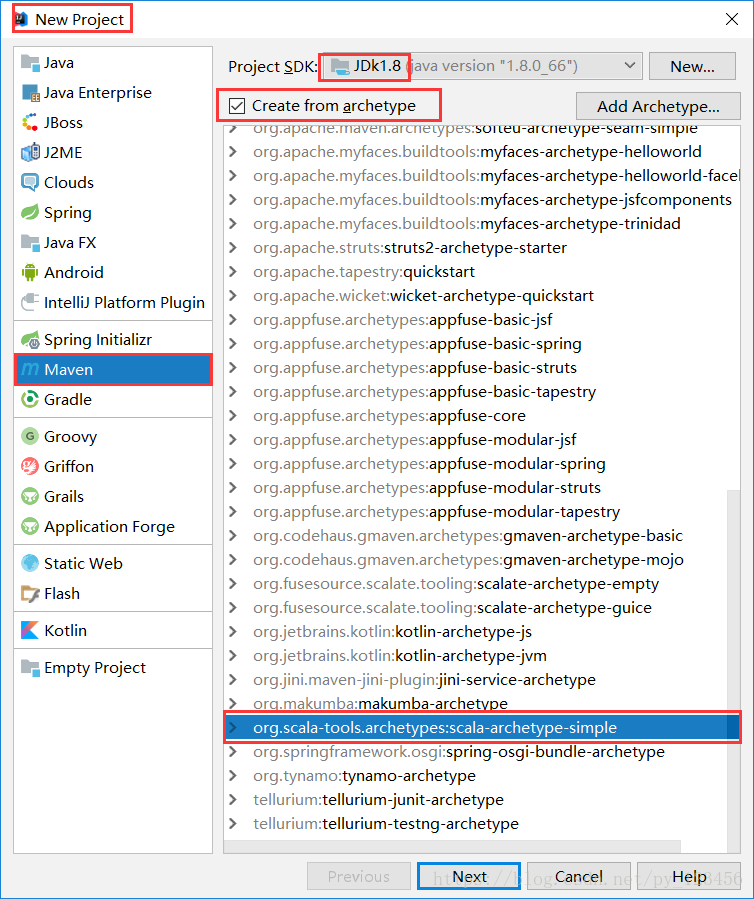Click the New... SDK button
The image size is (754, 899).
[x=692, y=67]
